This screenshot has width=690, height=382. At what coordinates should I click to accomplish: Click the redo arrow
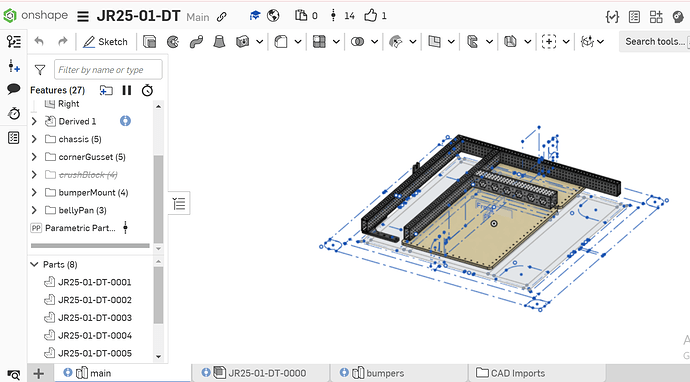pos(62,41)
